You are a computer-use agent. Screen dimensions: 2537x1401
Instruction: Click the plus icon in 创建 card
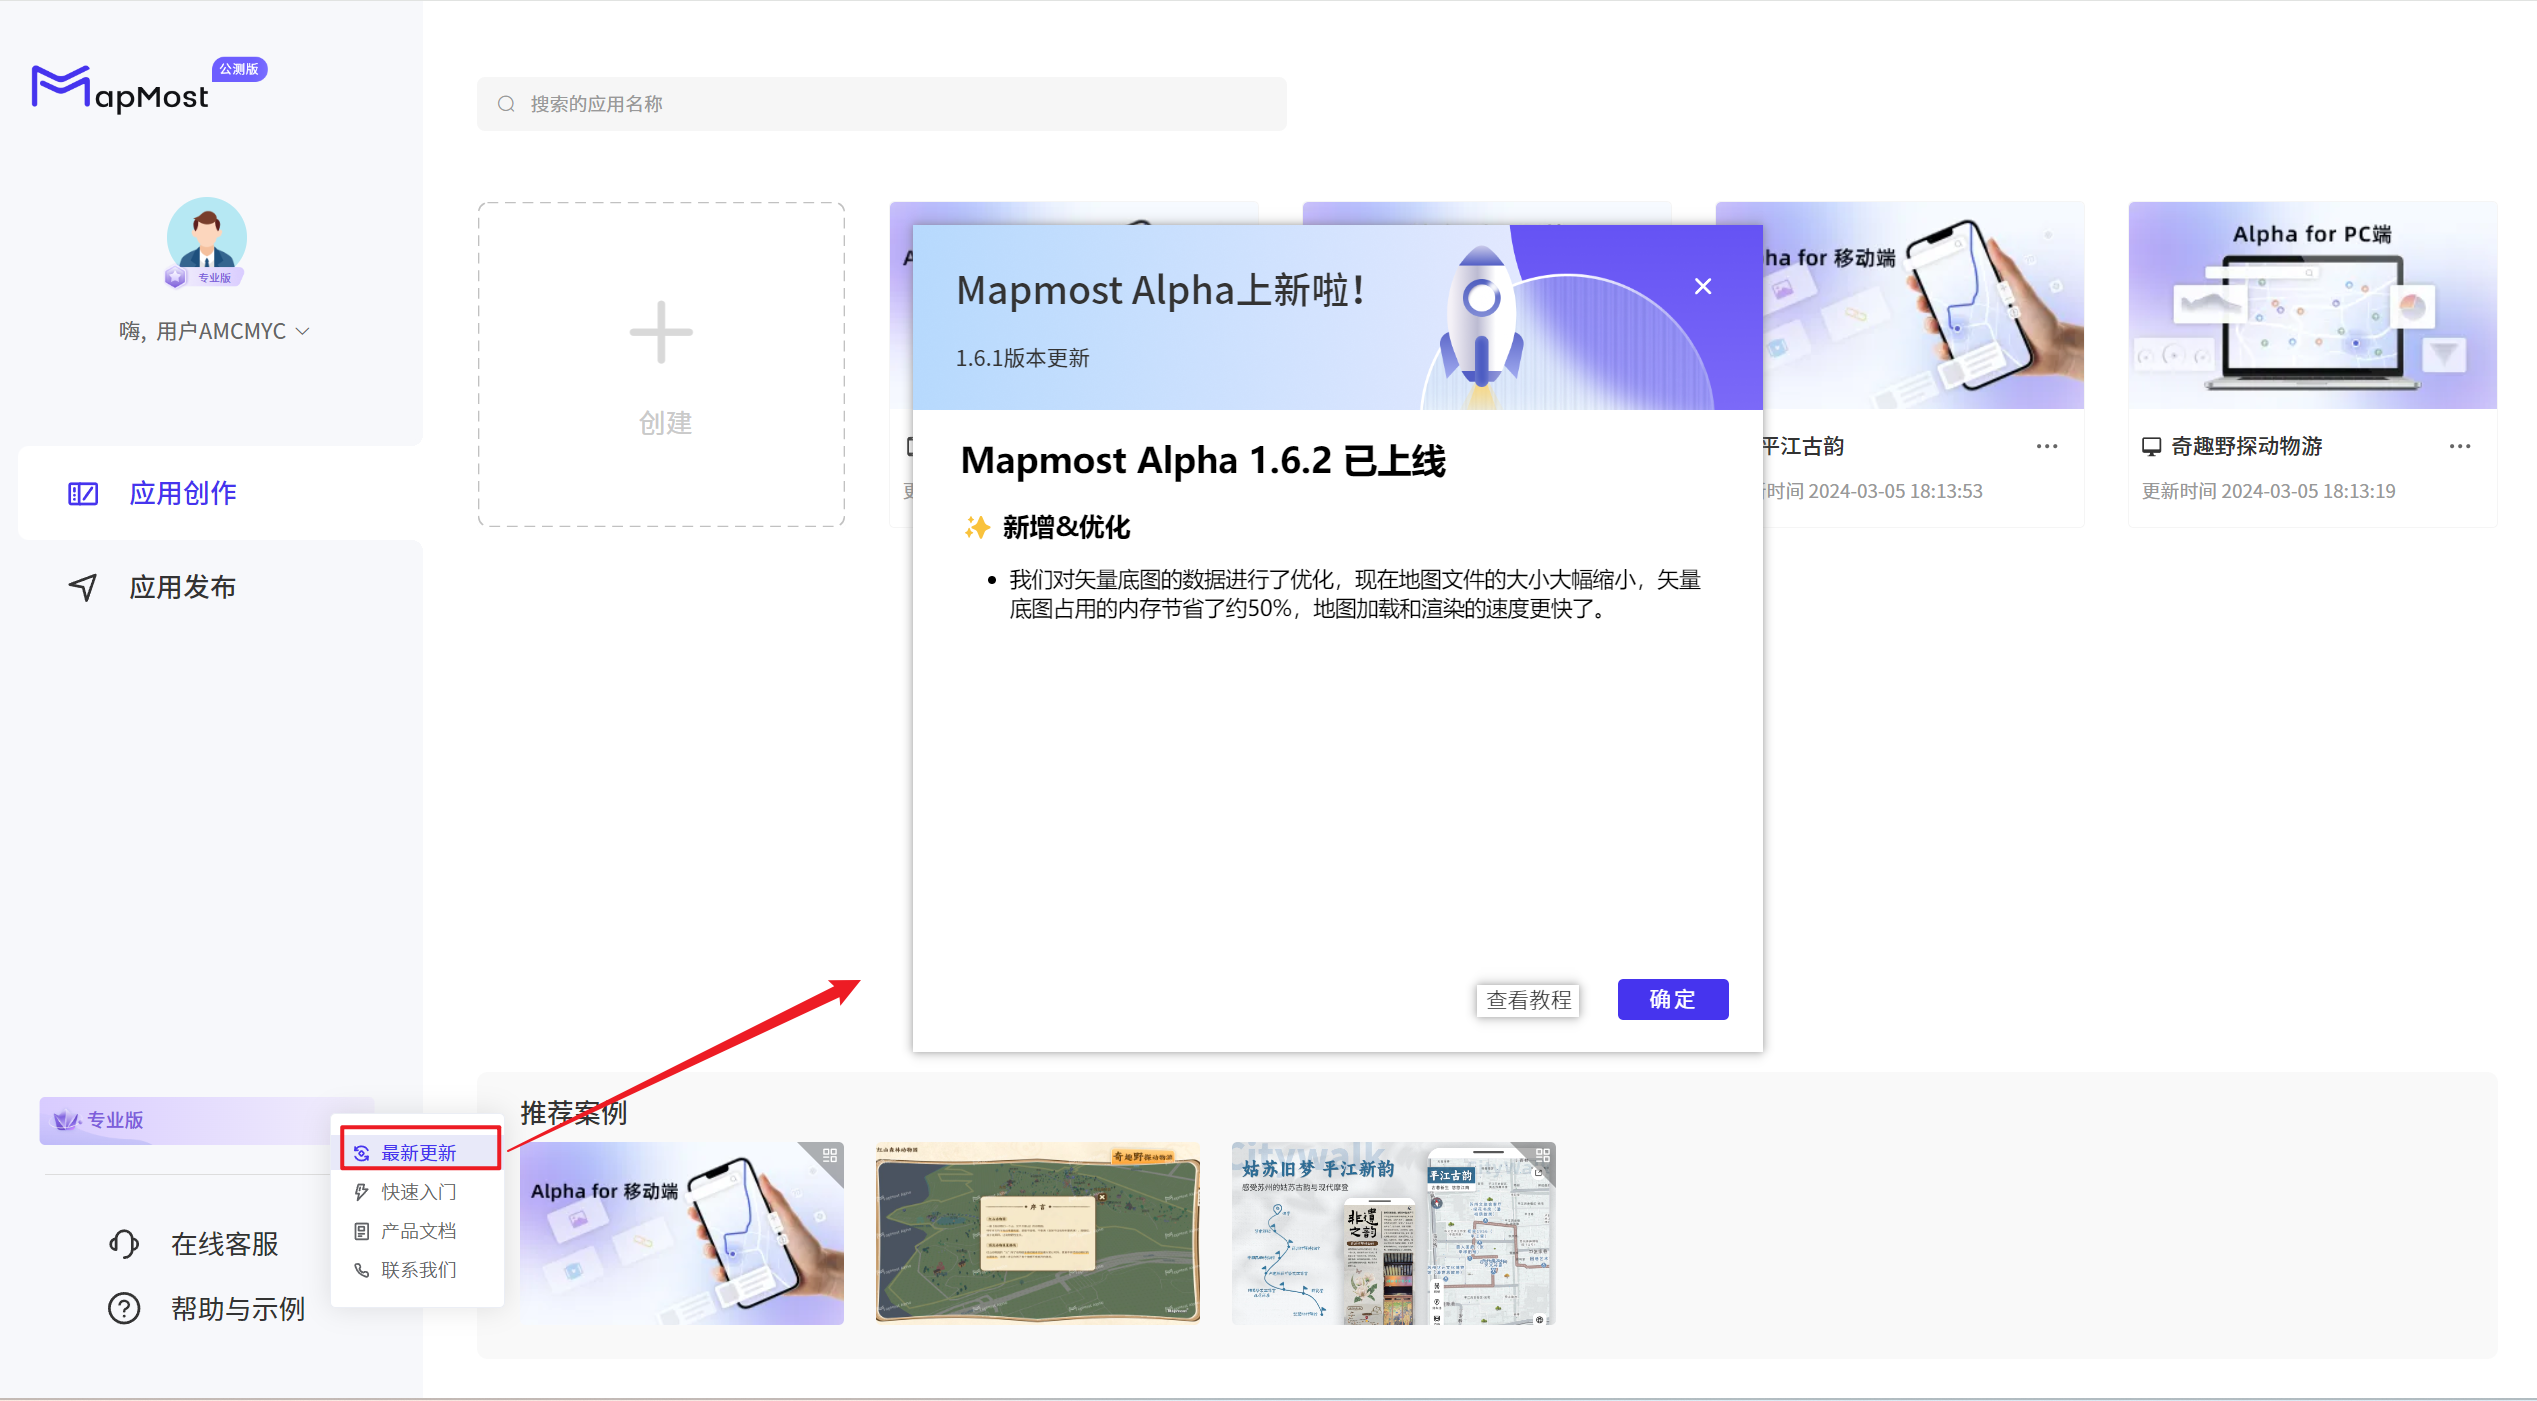click(661, 332)
